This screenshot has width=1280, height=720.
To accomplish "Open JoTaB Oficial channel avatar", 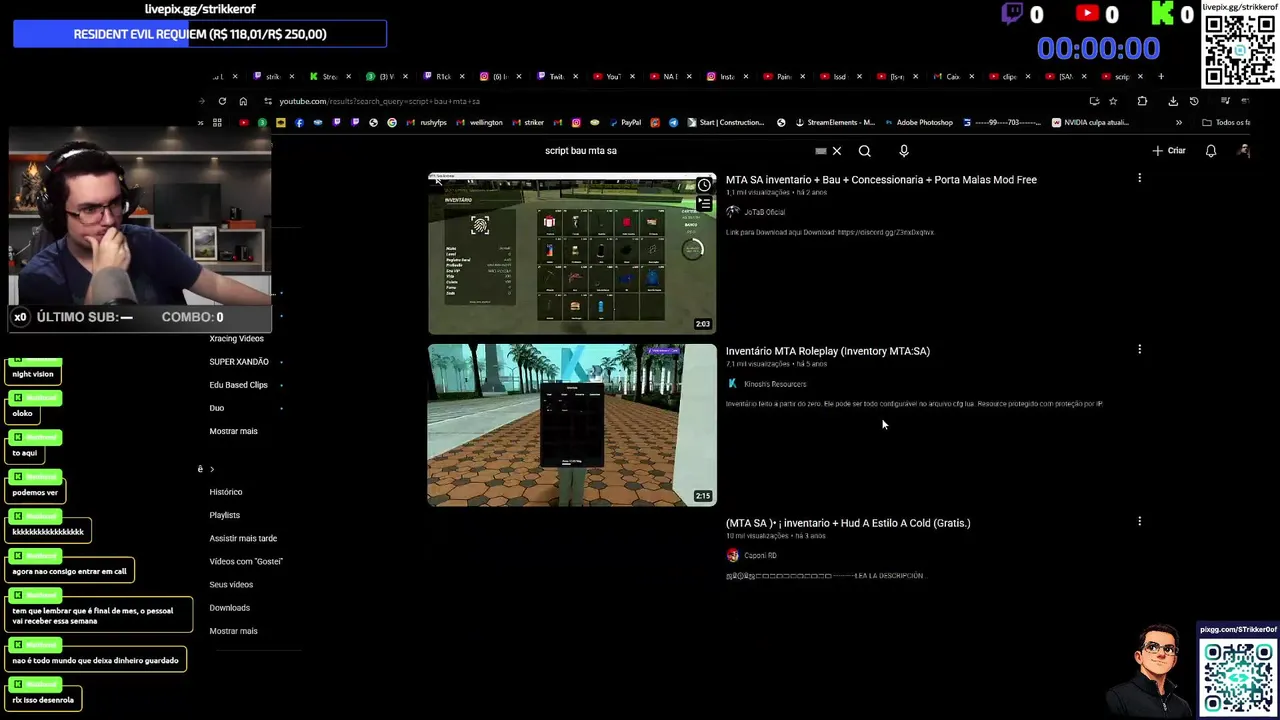I will point(733,212).
